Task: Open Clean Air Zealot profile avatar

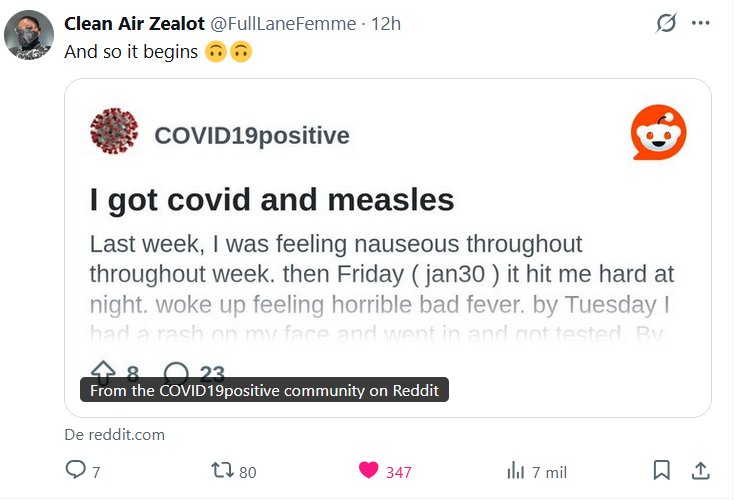Action: [27, 36]
